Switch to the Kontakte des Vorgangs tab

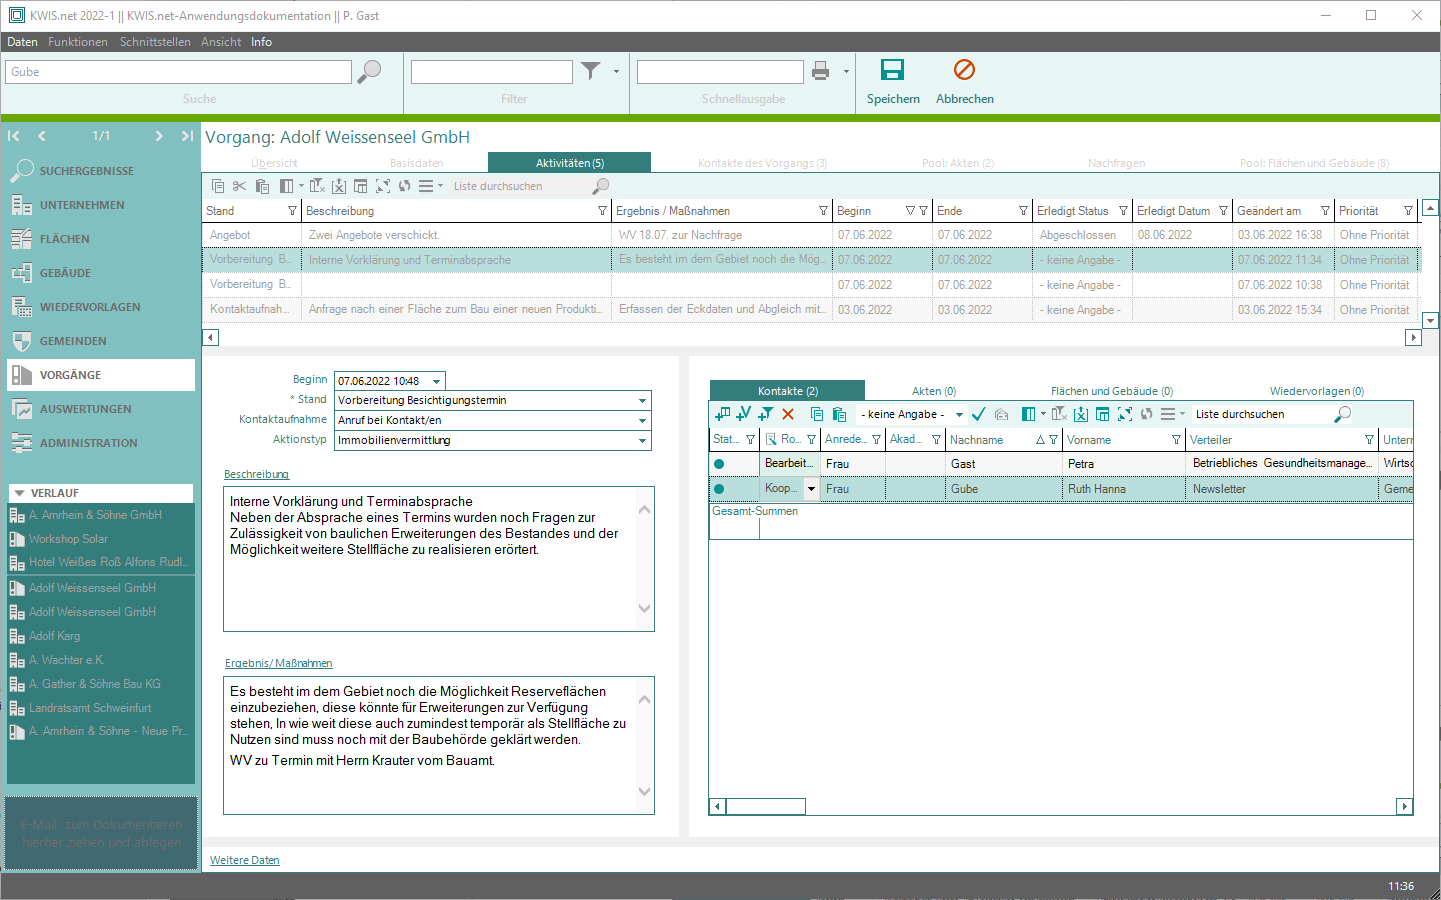762,163
